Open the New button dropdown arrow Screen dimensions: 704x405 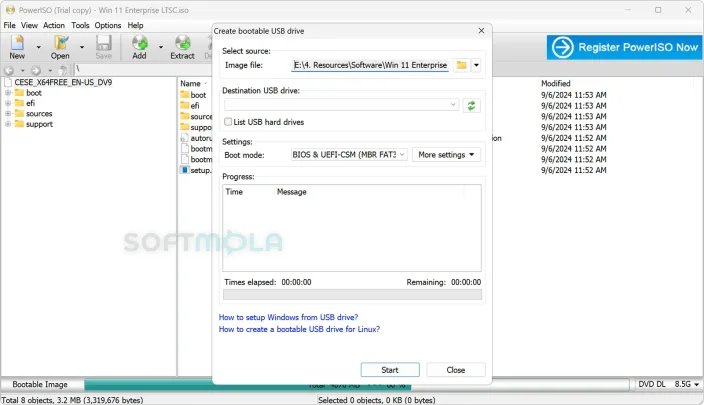pos(39,47)
